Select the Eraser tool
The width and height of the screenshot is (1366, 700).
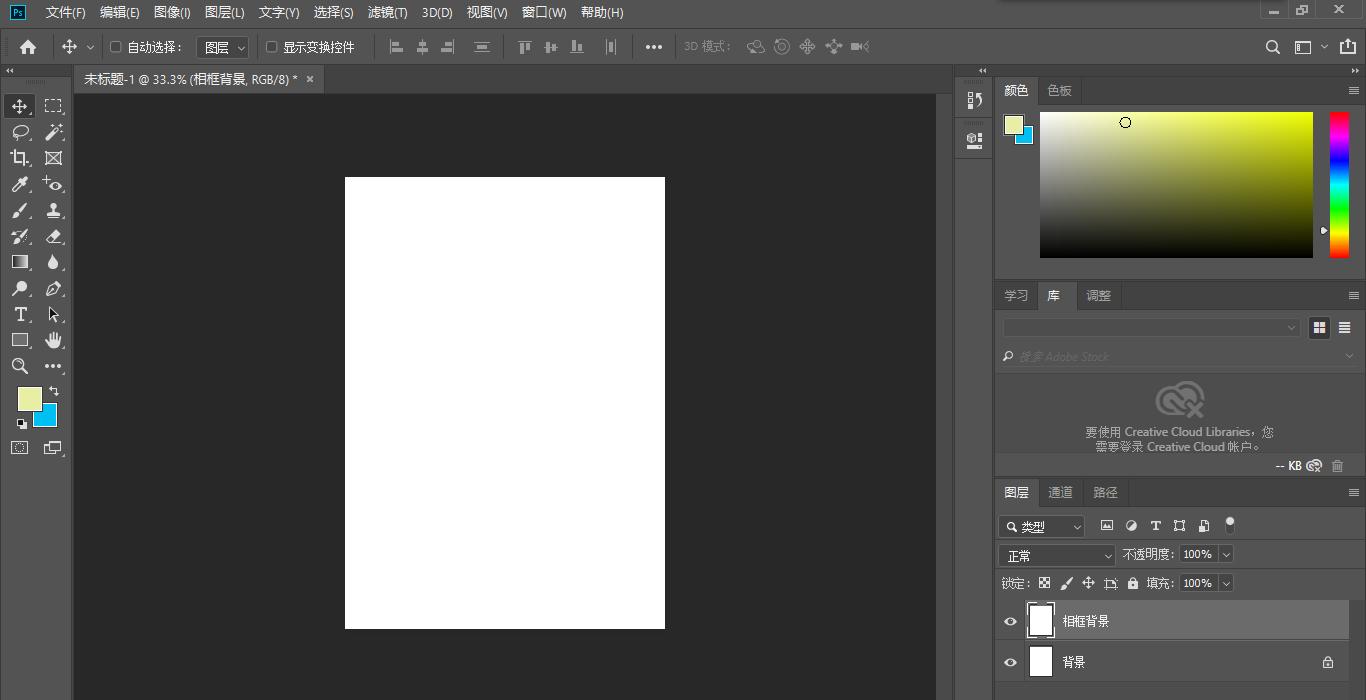[x=54, y=237]
